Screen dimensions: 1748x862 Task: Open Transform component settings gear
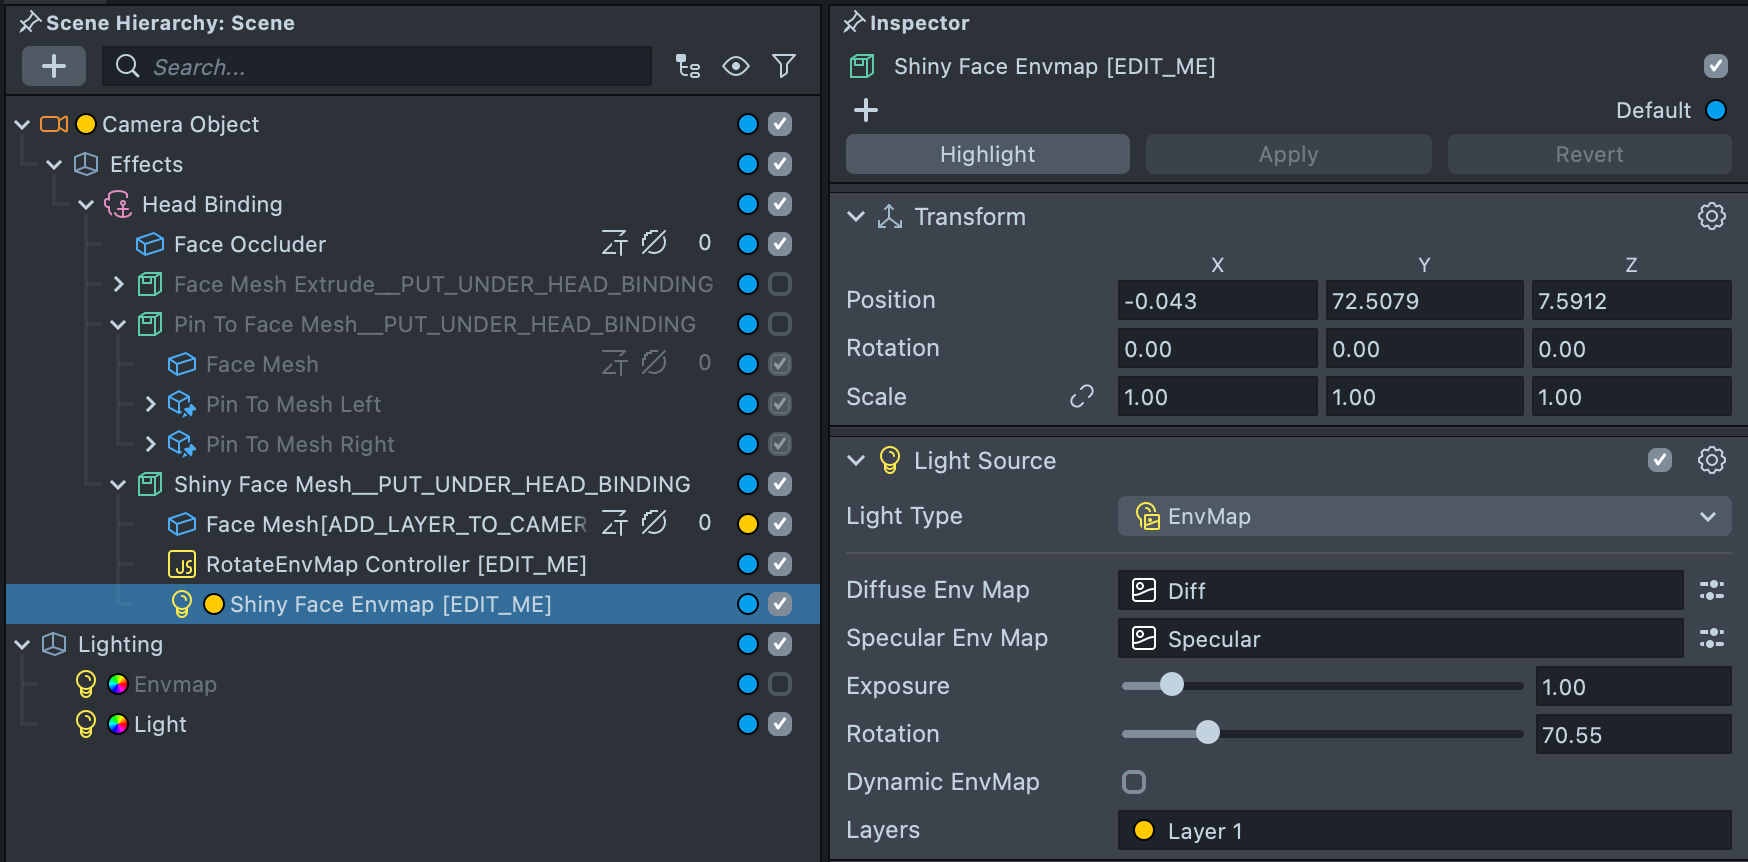click(1711, 217)
